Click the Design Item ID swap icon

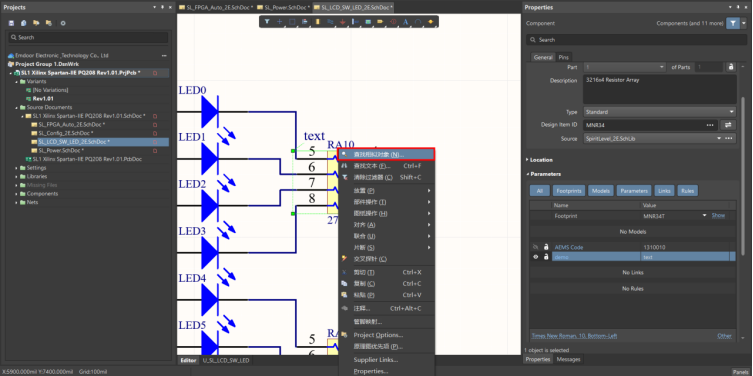click(728, 125)
